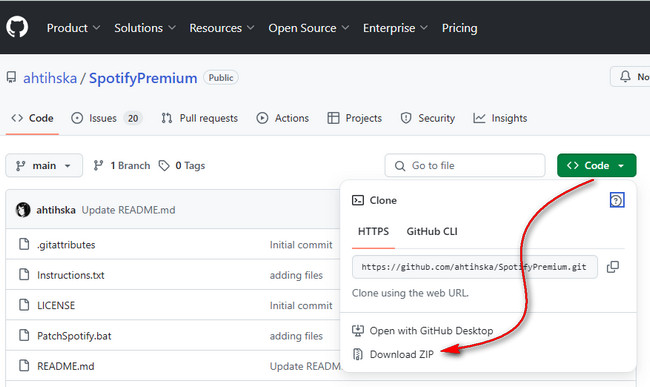
Task: Click the tags icon next to 0 Tags
Action: (x=164, y=166)
